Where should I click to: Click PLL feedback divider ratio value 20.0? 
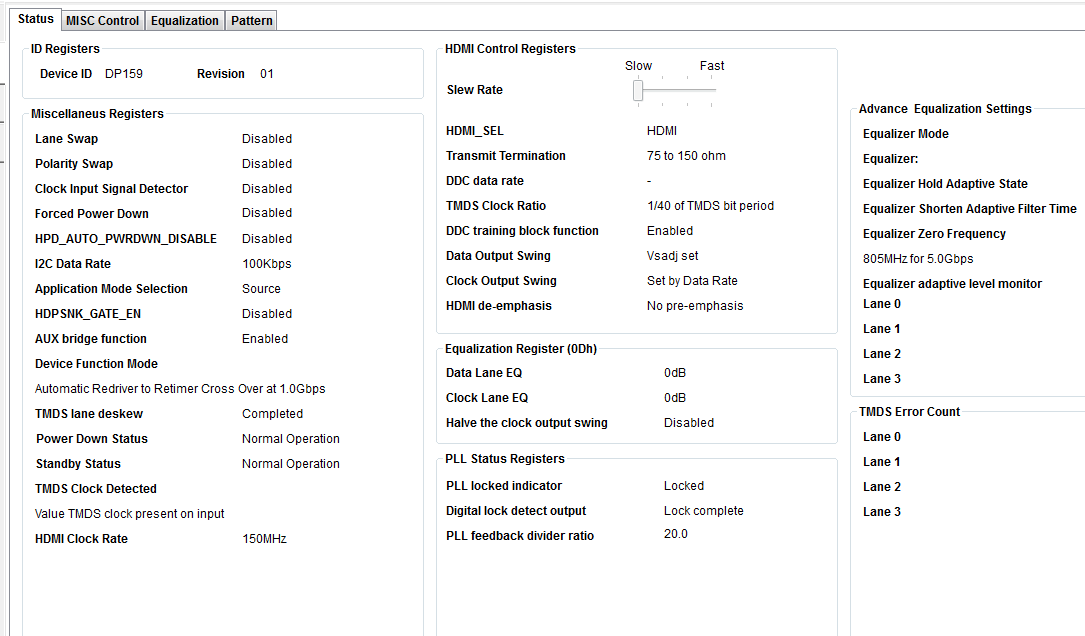click(676, 534)
